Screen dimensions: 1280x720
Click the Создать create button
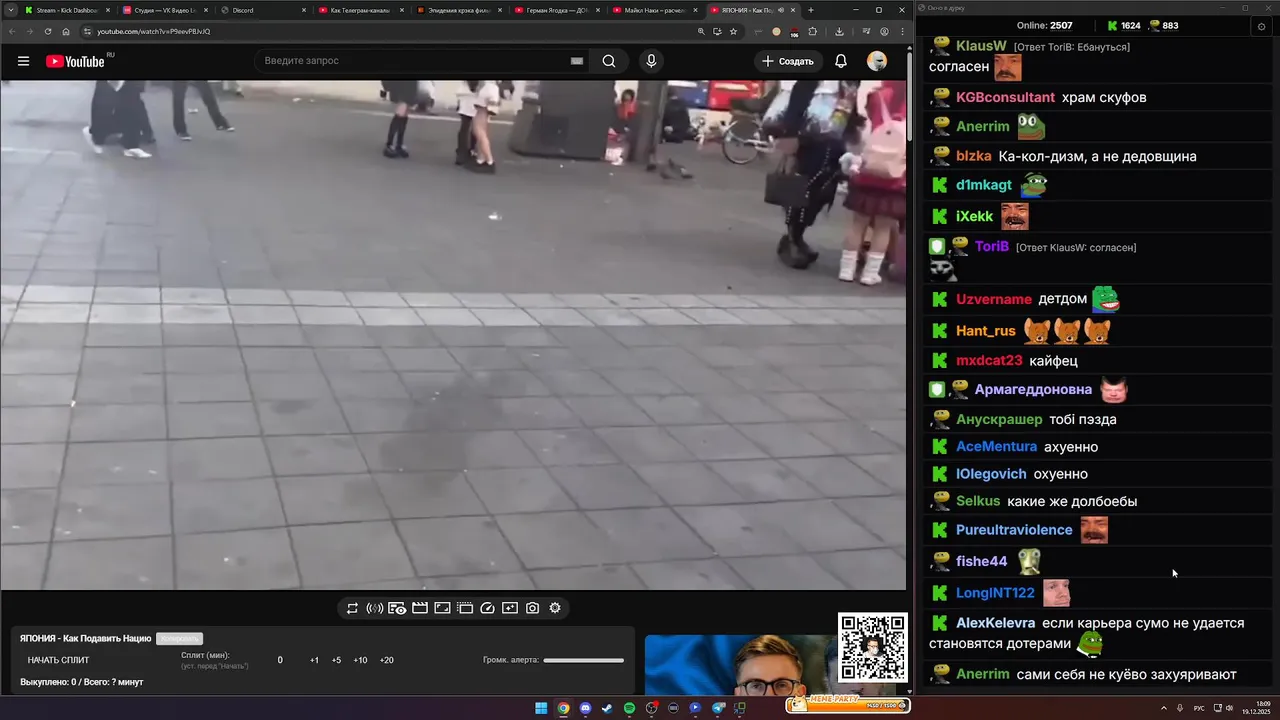[788, 61]
